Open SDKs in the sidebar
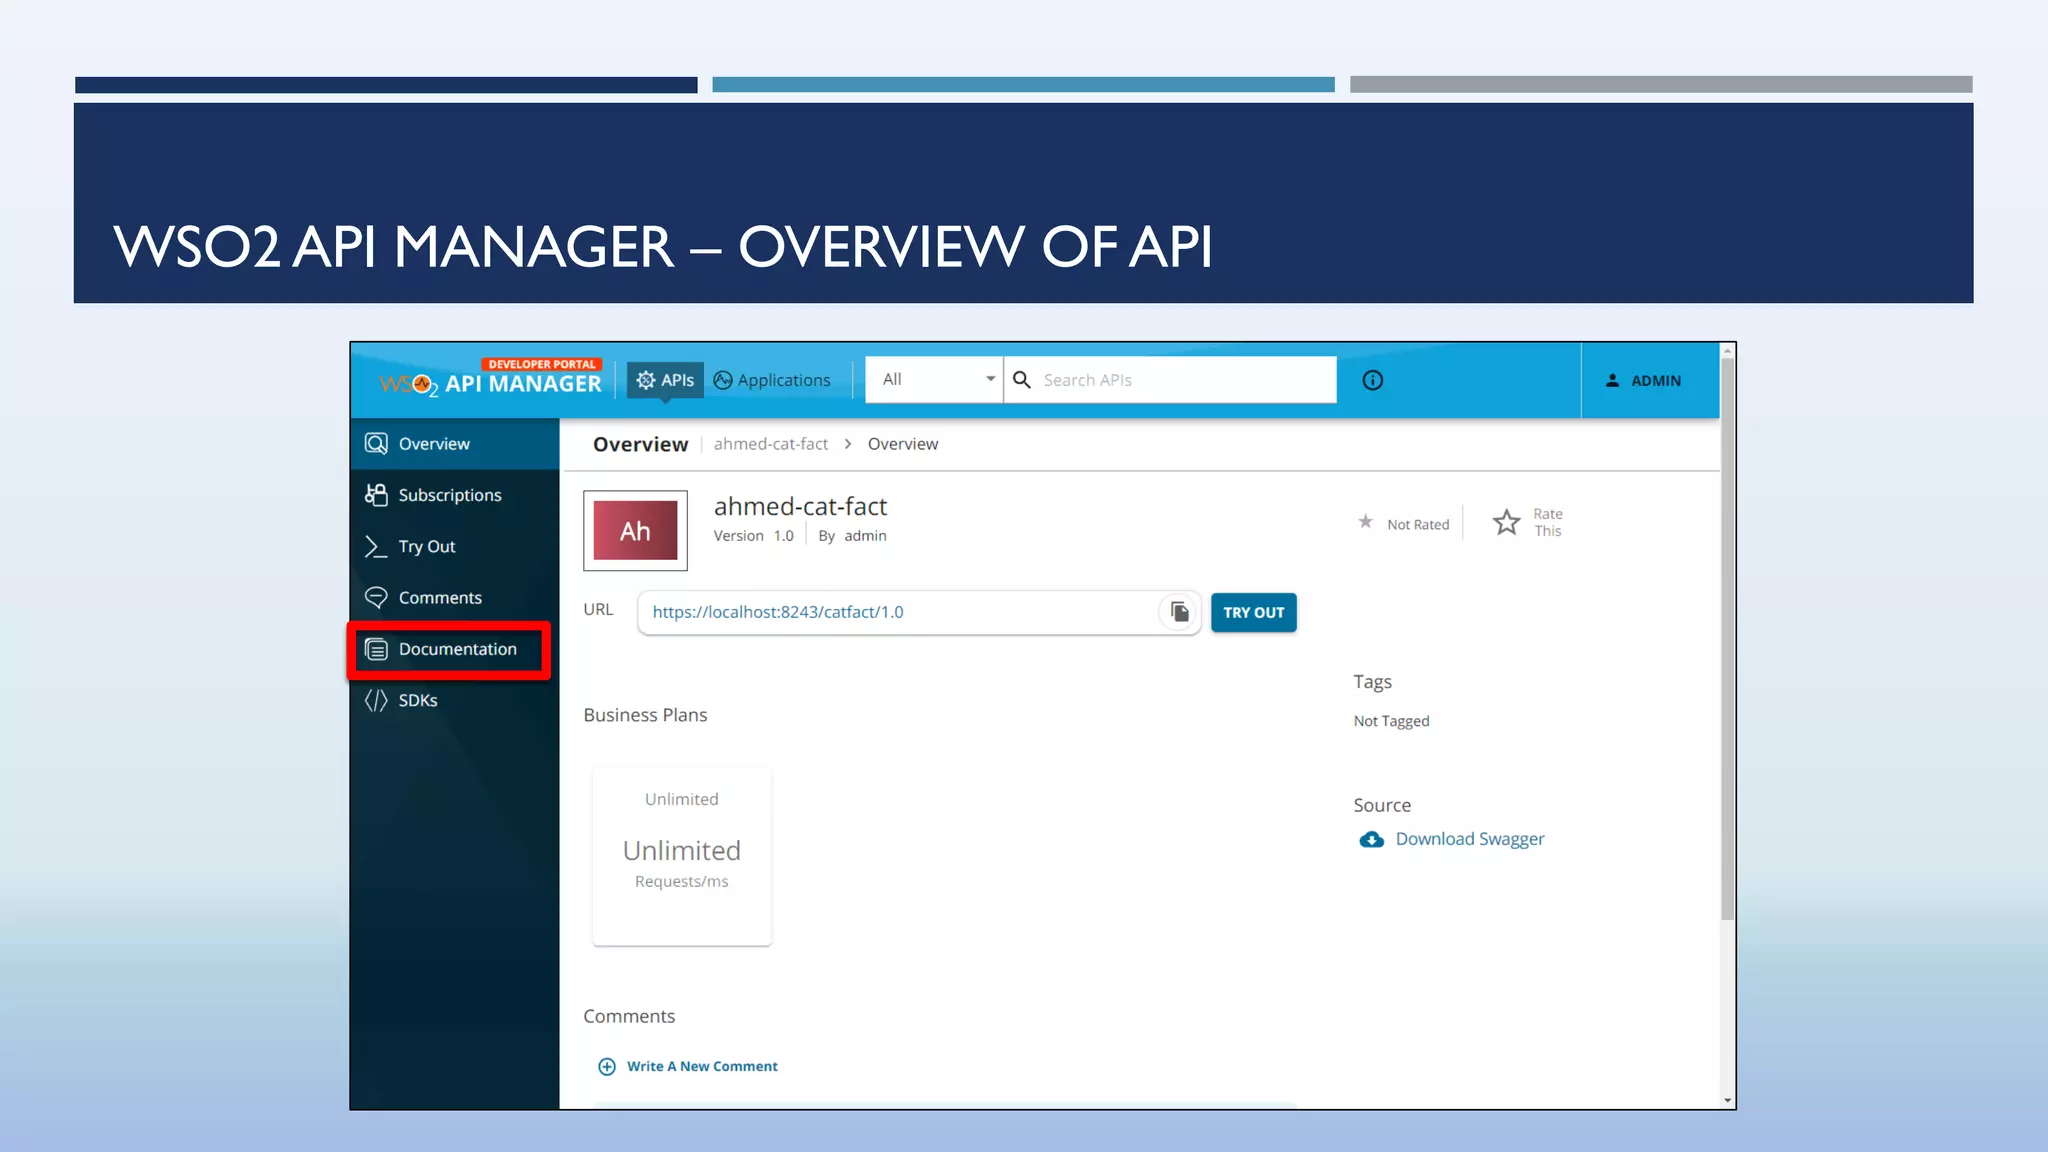2048x1152 pixels. click(x=455, y=700)
